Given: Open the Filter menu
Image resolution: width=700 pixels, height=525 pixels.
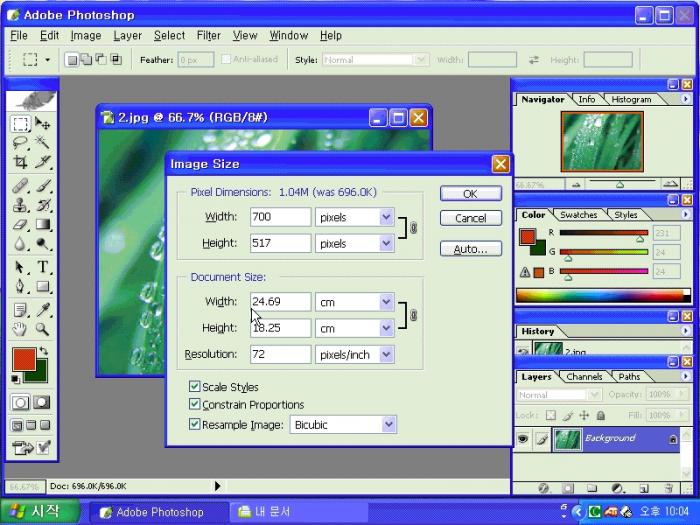Looking at the screenshot, I should pos(208,35).
